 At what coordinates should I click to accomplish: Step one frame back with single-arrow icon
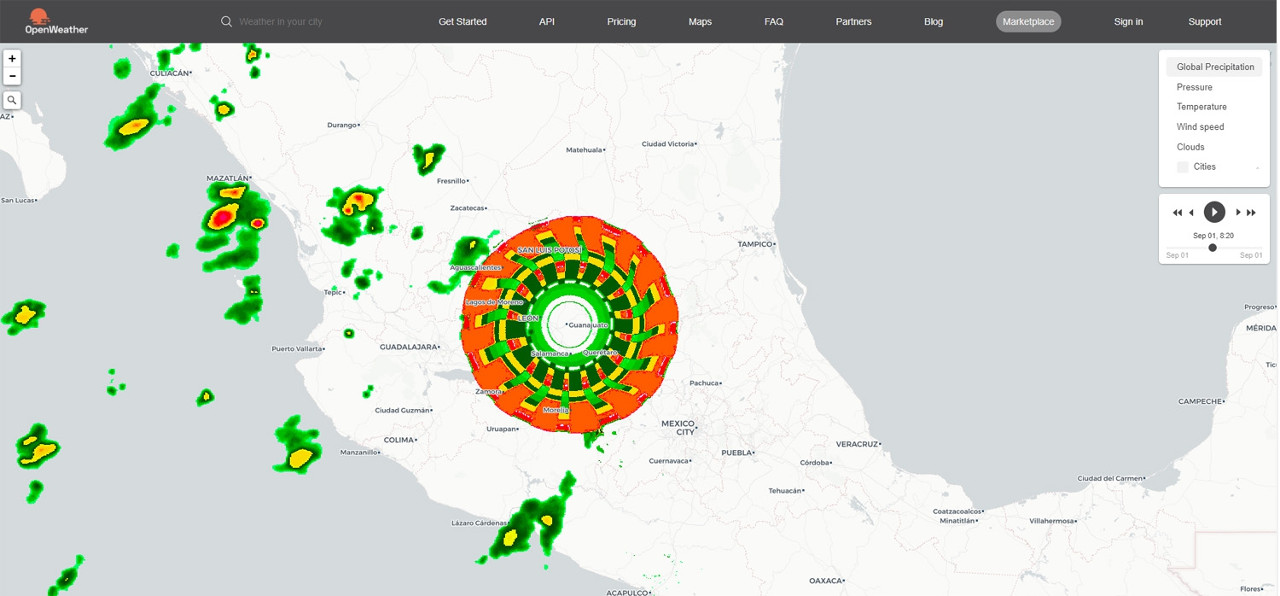[x=1192, y=212]
